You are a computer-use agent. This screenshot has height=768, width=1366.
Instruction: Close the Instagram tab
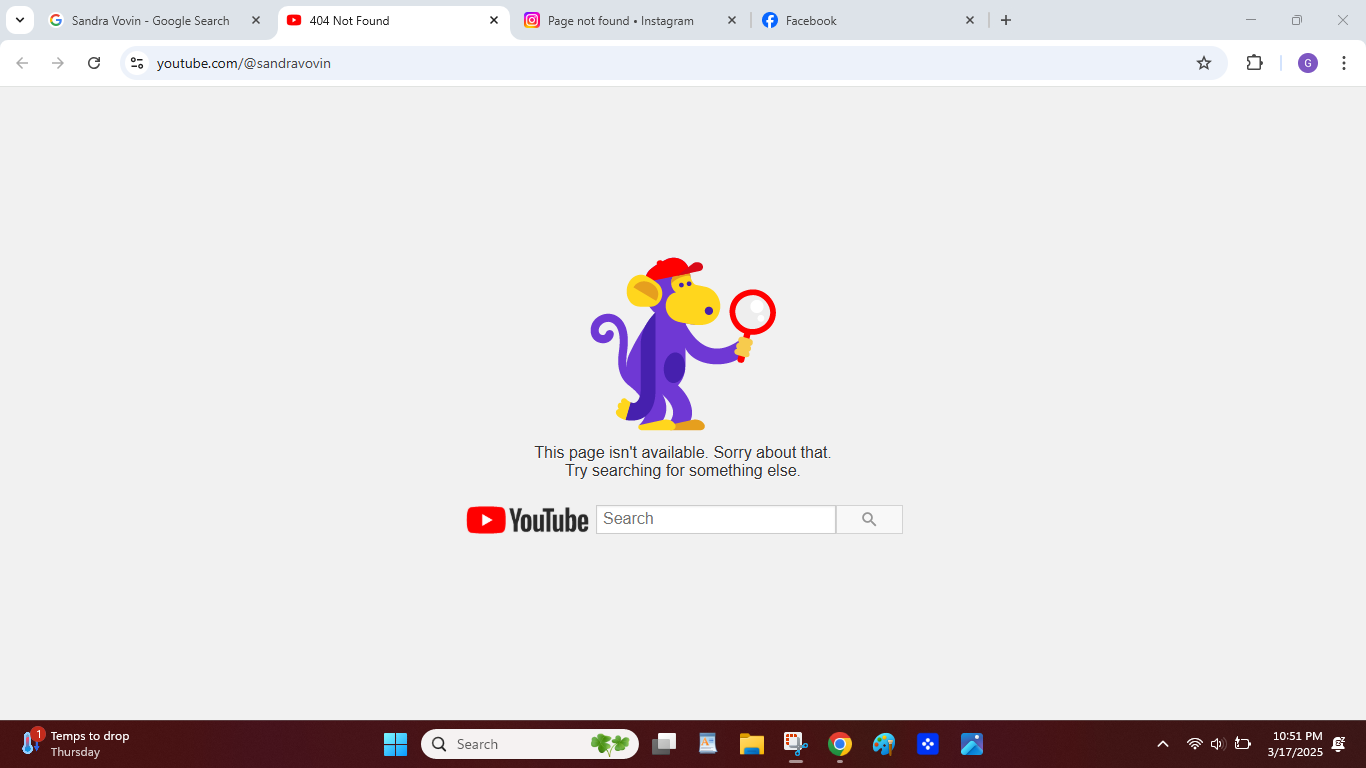[x=732, y=20]
